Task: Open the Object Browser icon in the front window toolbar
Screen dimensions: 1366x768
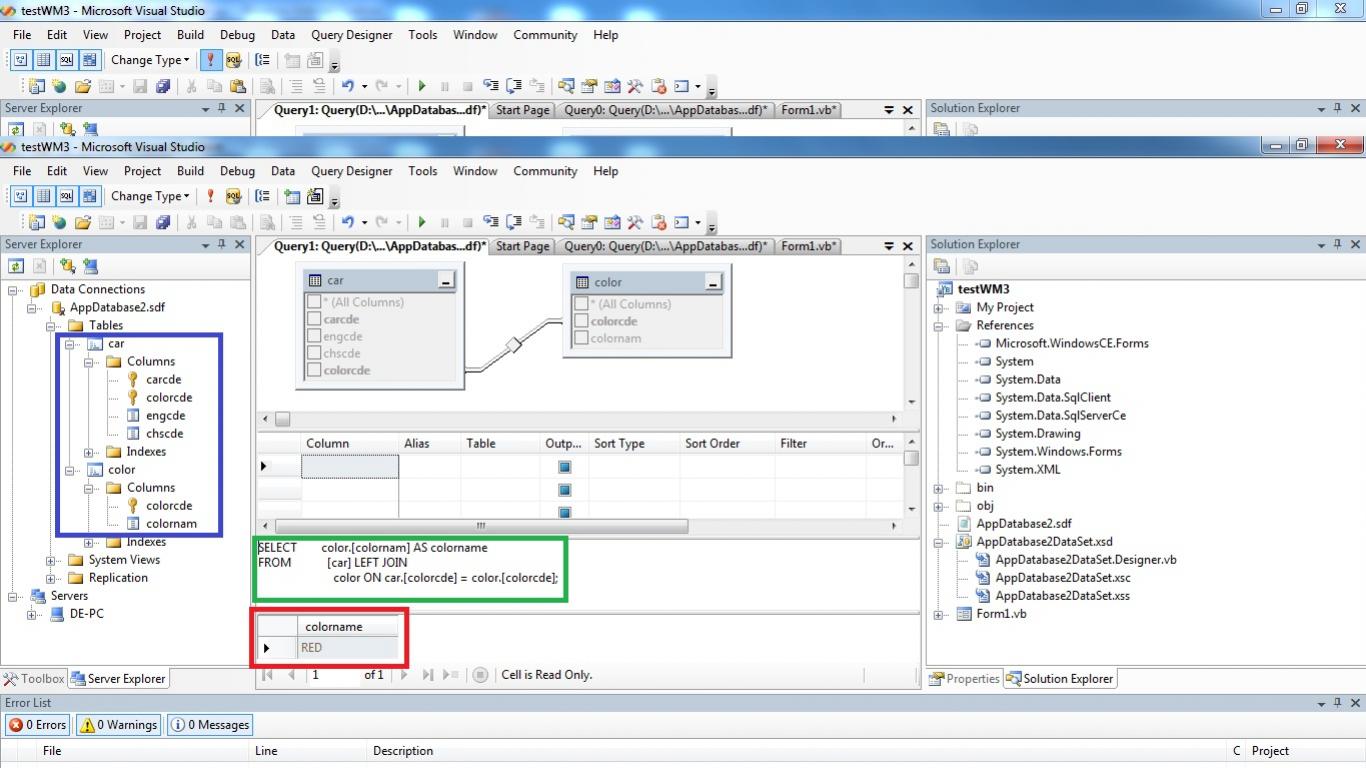Action: (612, 222)
